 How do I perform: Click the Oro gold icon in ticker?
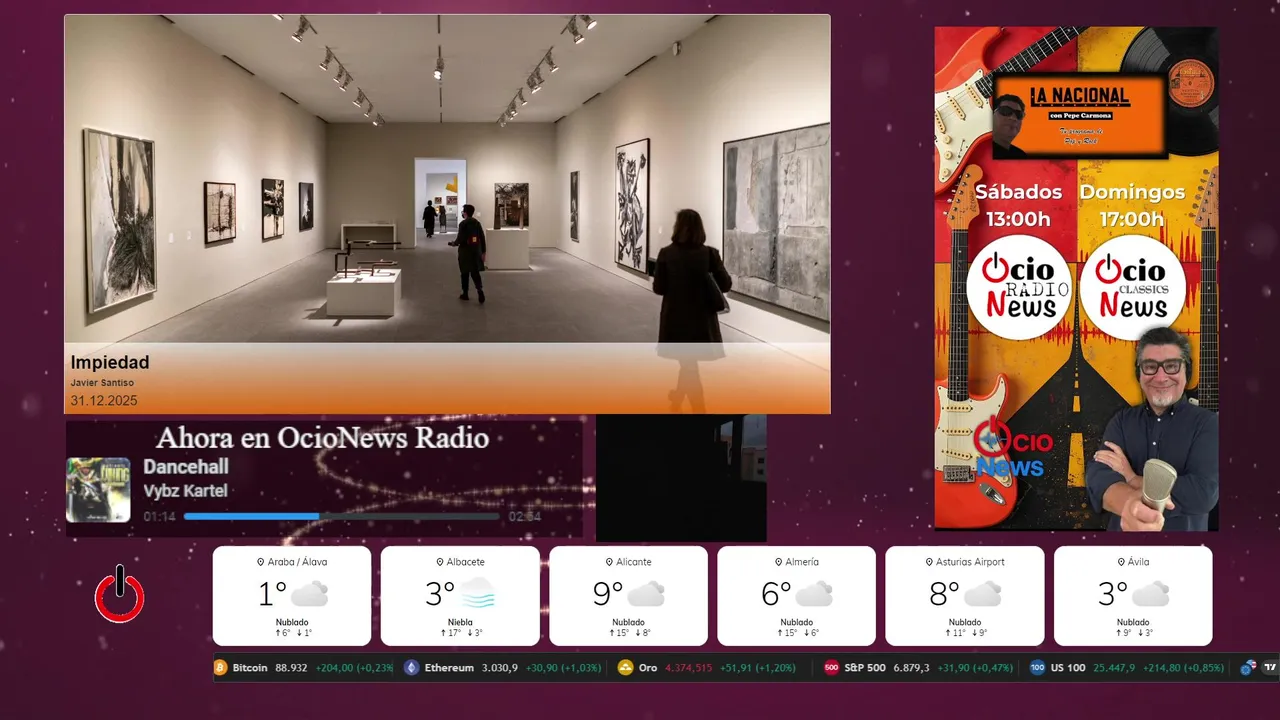(626, 667)
